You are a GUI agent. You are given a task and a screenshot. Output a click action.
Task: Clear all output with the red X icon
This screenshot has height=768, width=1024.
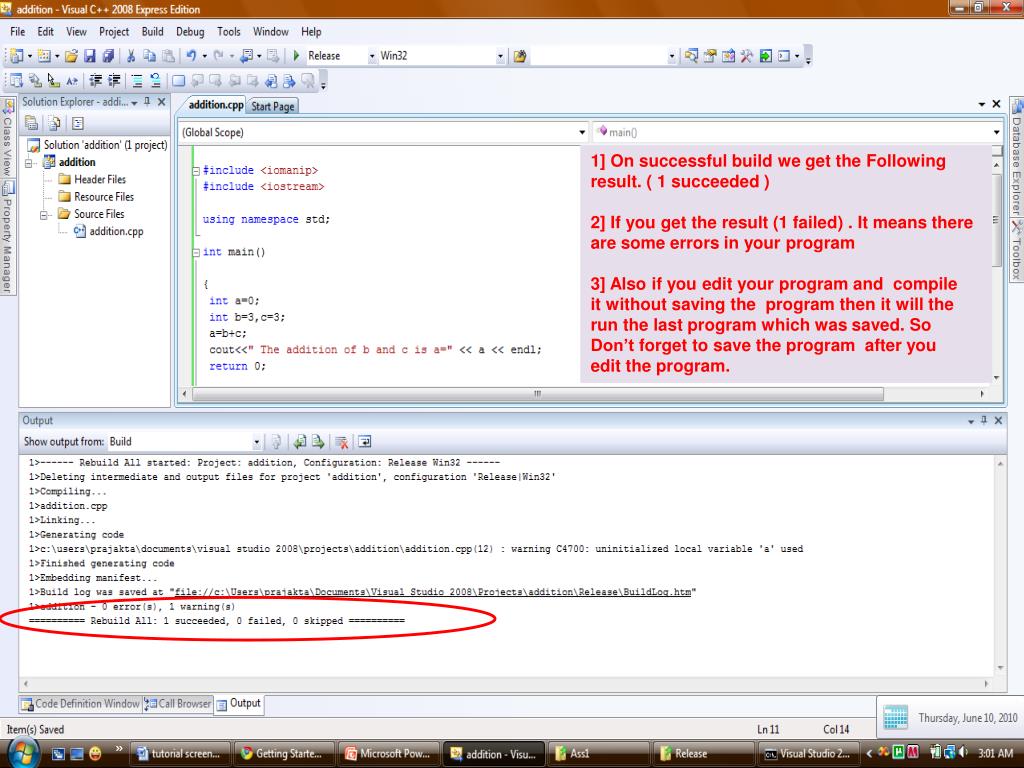tap(341, 442)
